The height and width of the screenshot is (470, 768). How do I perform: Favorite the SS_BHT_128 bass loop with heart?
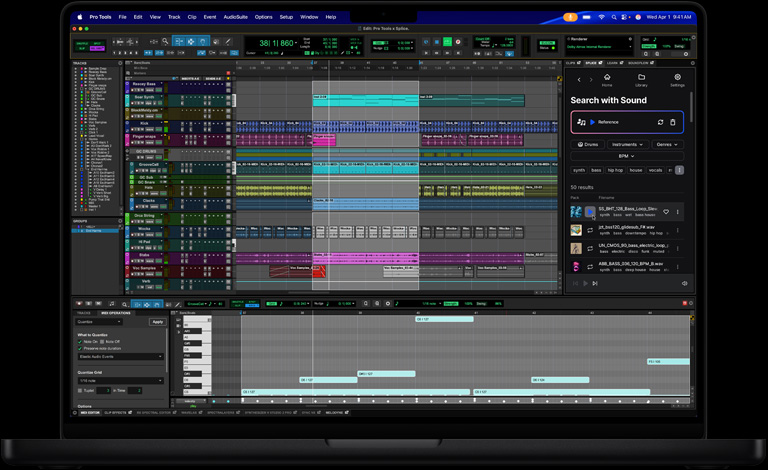[666, 212]
